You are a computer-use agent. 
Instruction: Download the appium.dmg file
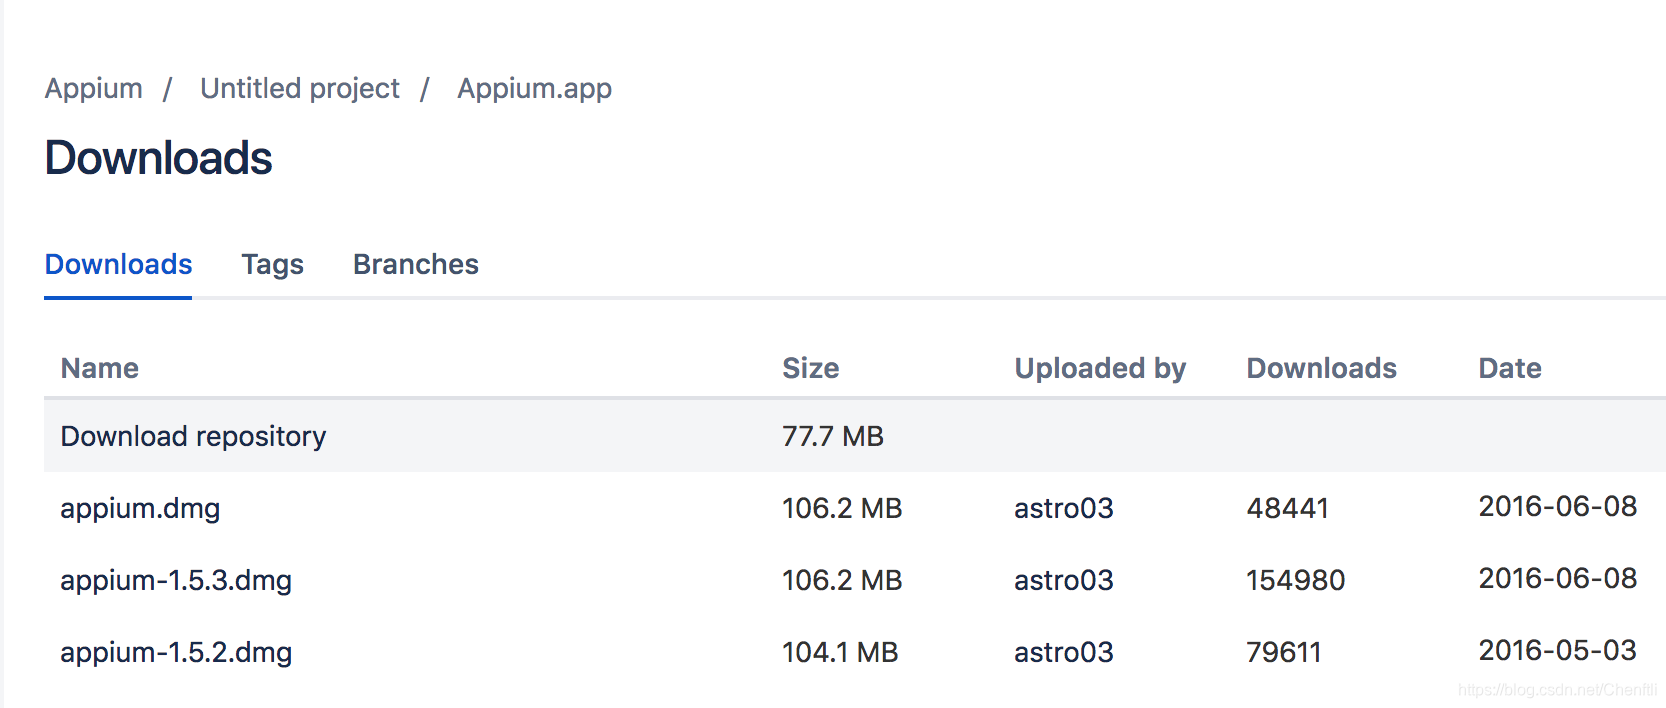(140, 509)
